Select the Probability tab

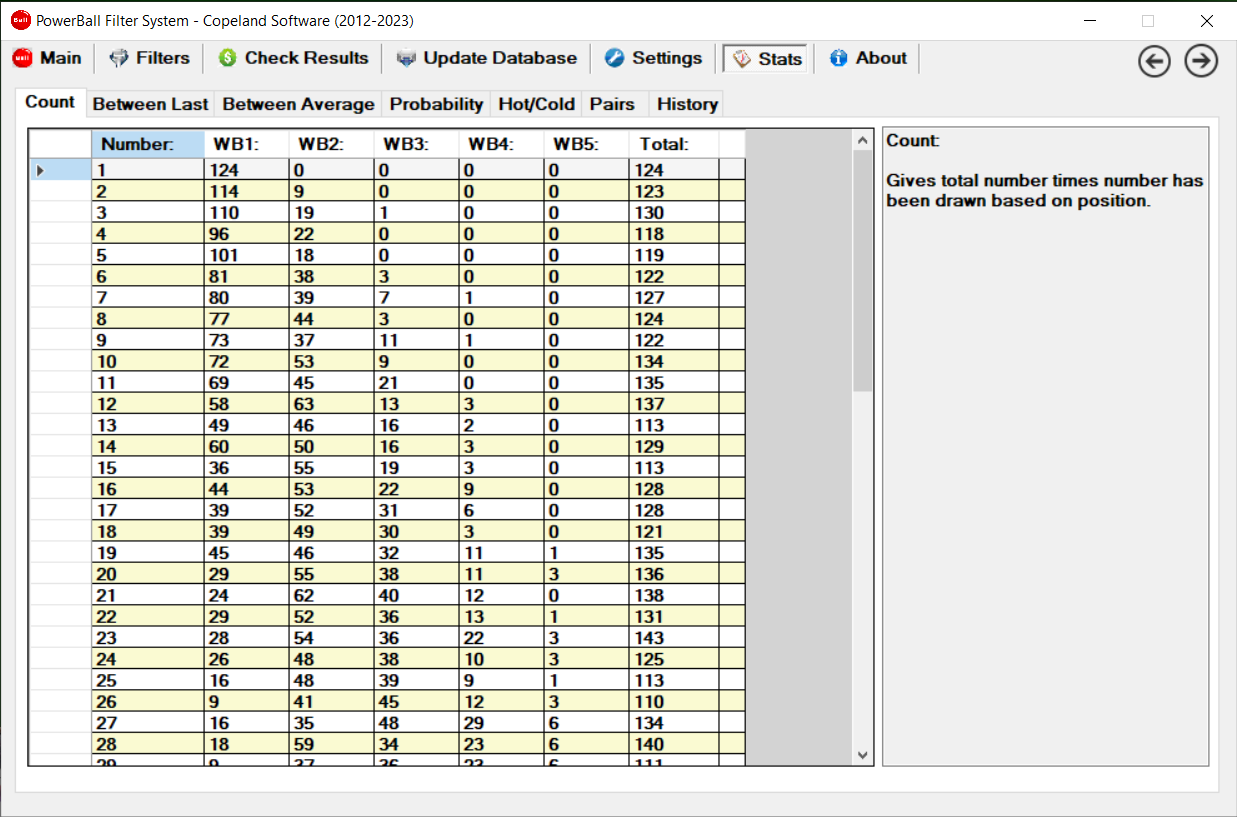(436, 104)
